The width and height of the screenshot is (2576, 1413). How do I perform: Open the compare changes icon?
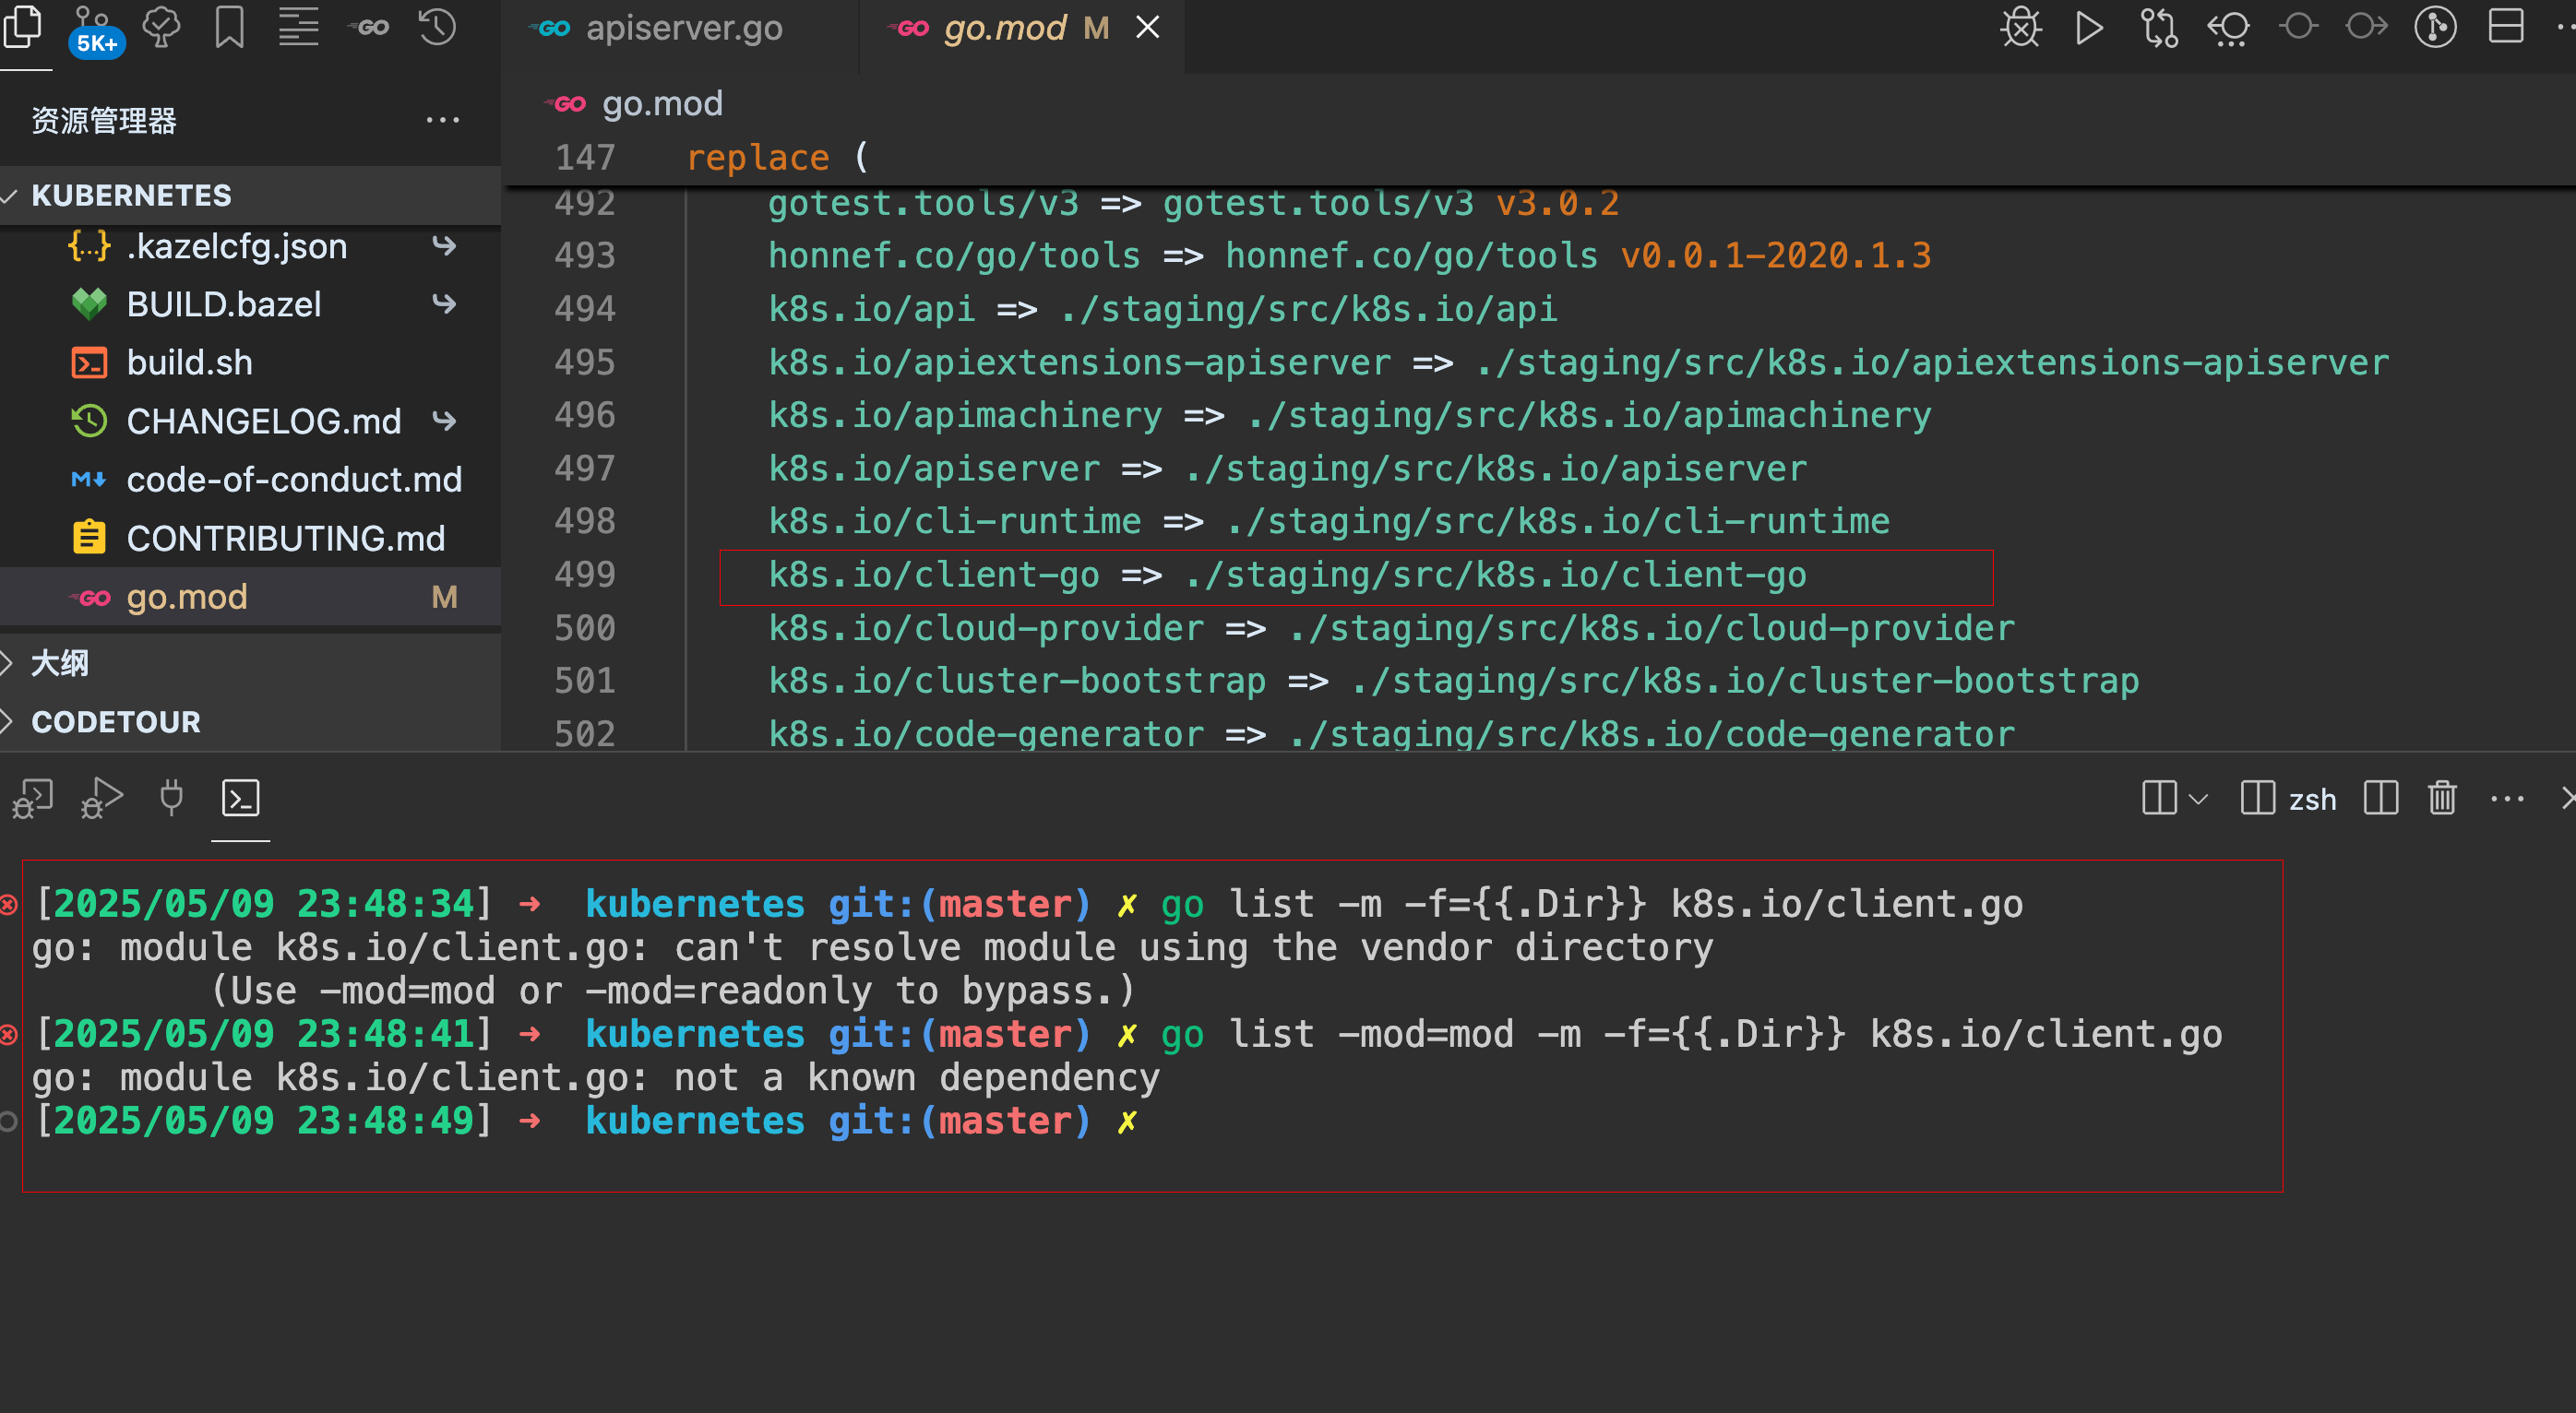(x=2159, y=27)
